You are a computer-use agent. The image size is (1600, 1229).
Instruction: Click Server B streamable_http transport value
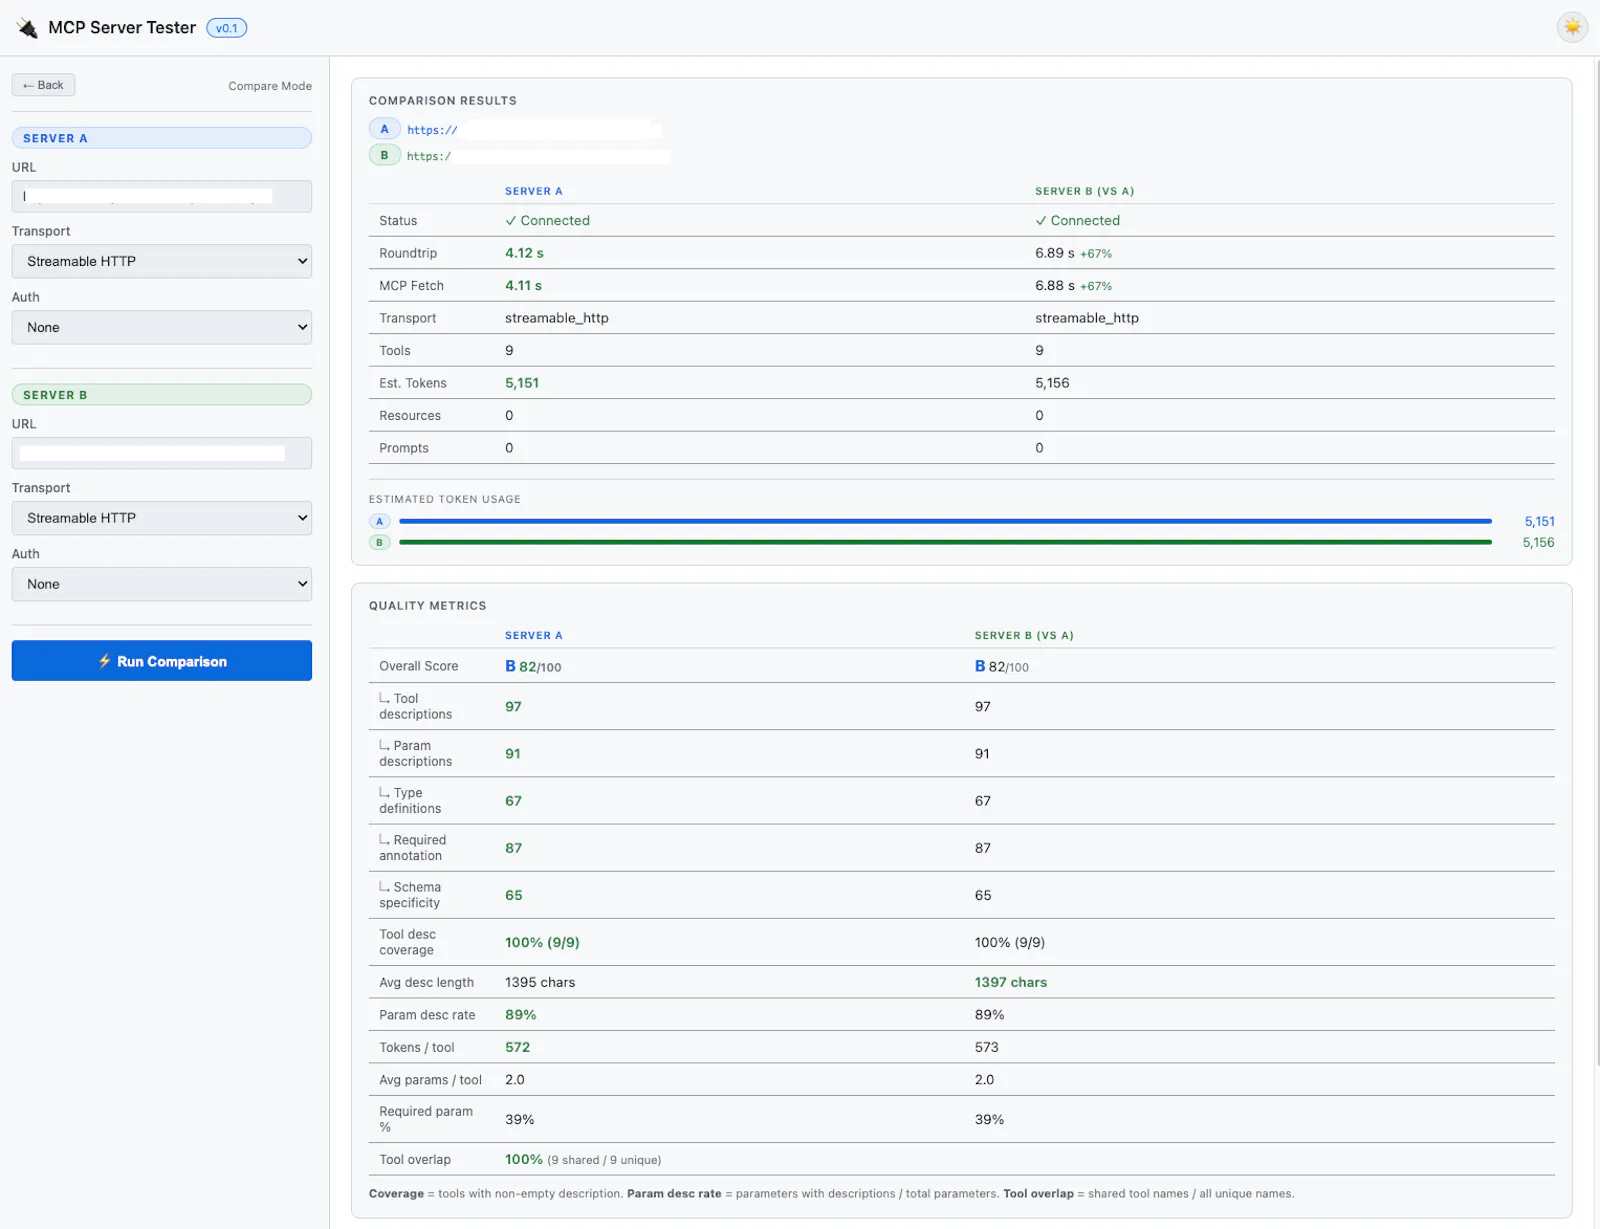1087,318
